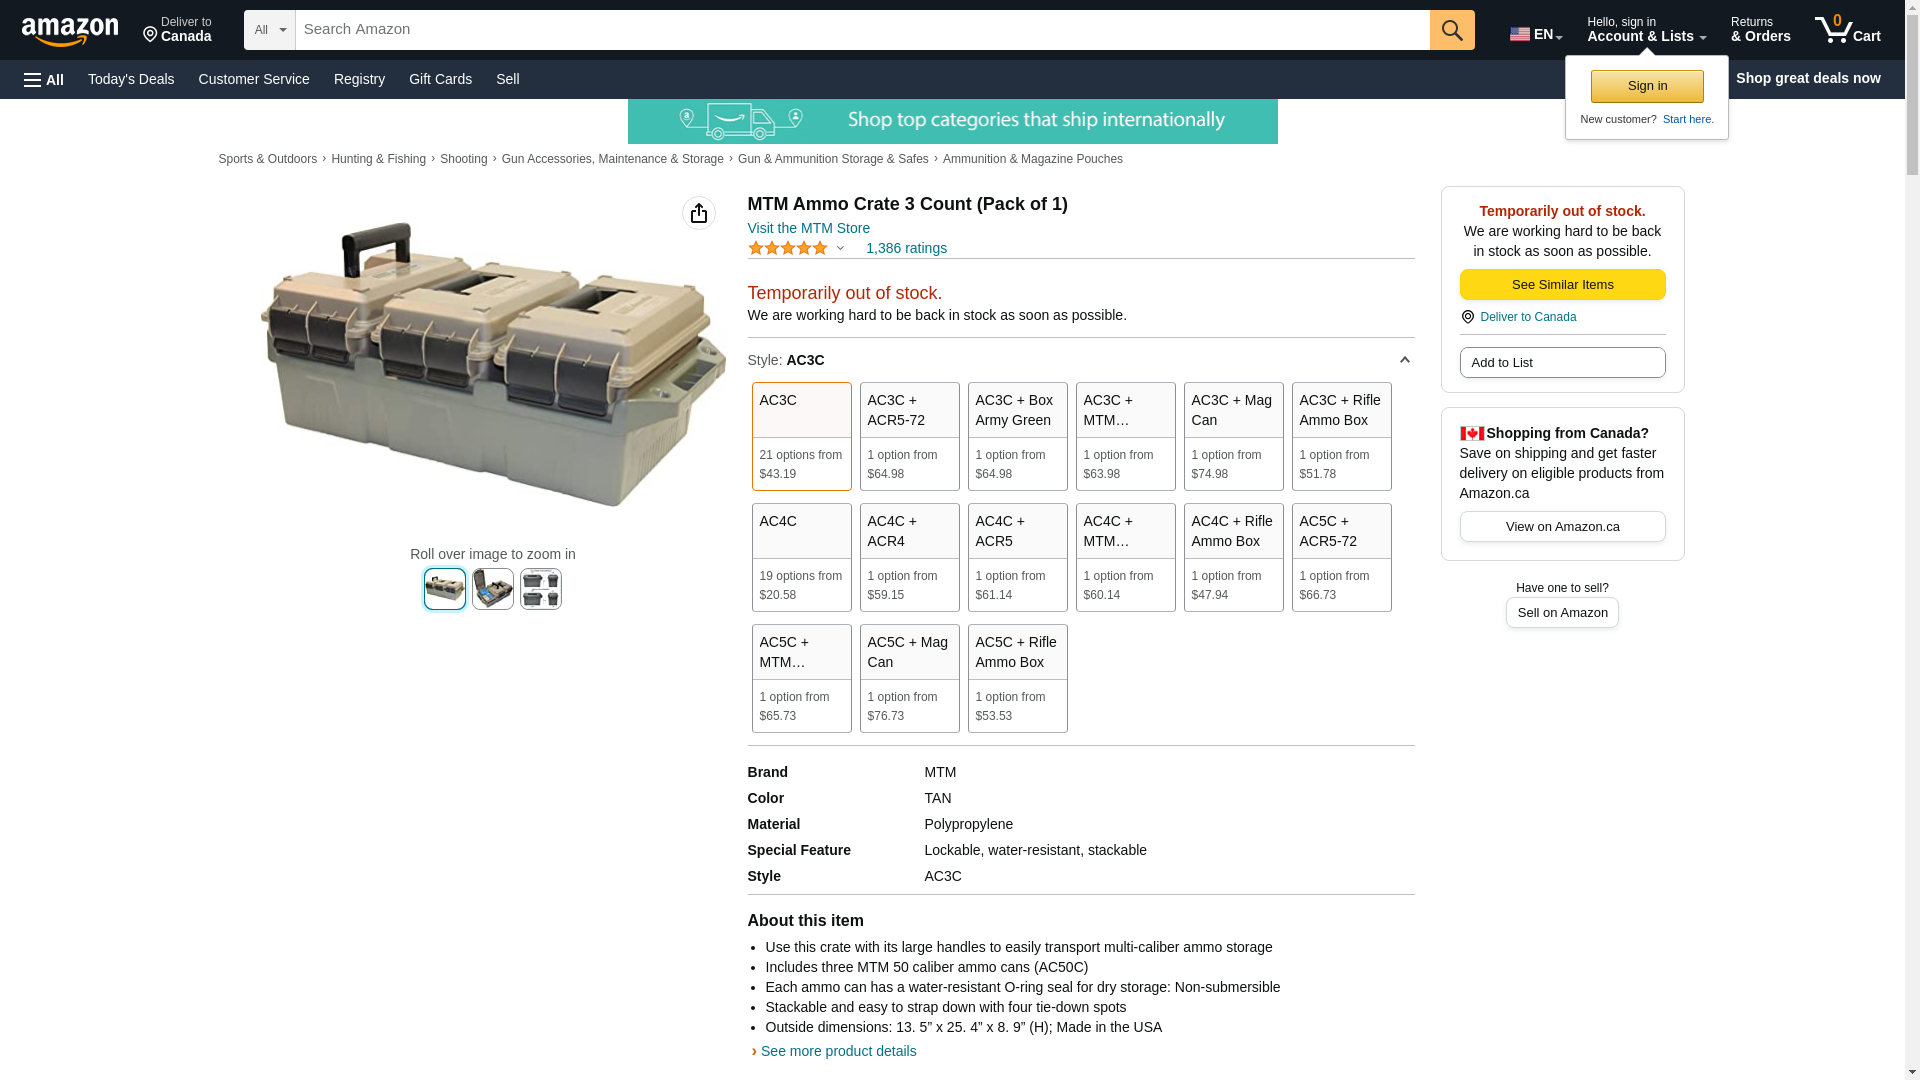
Task: Open the EN language dropdown
Action: click(1535, 34)
